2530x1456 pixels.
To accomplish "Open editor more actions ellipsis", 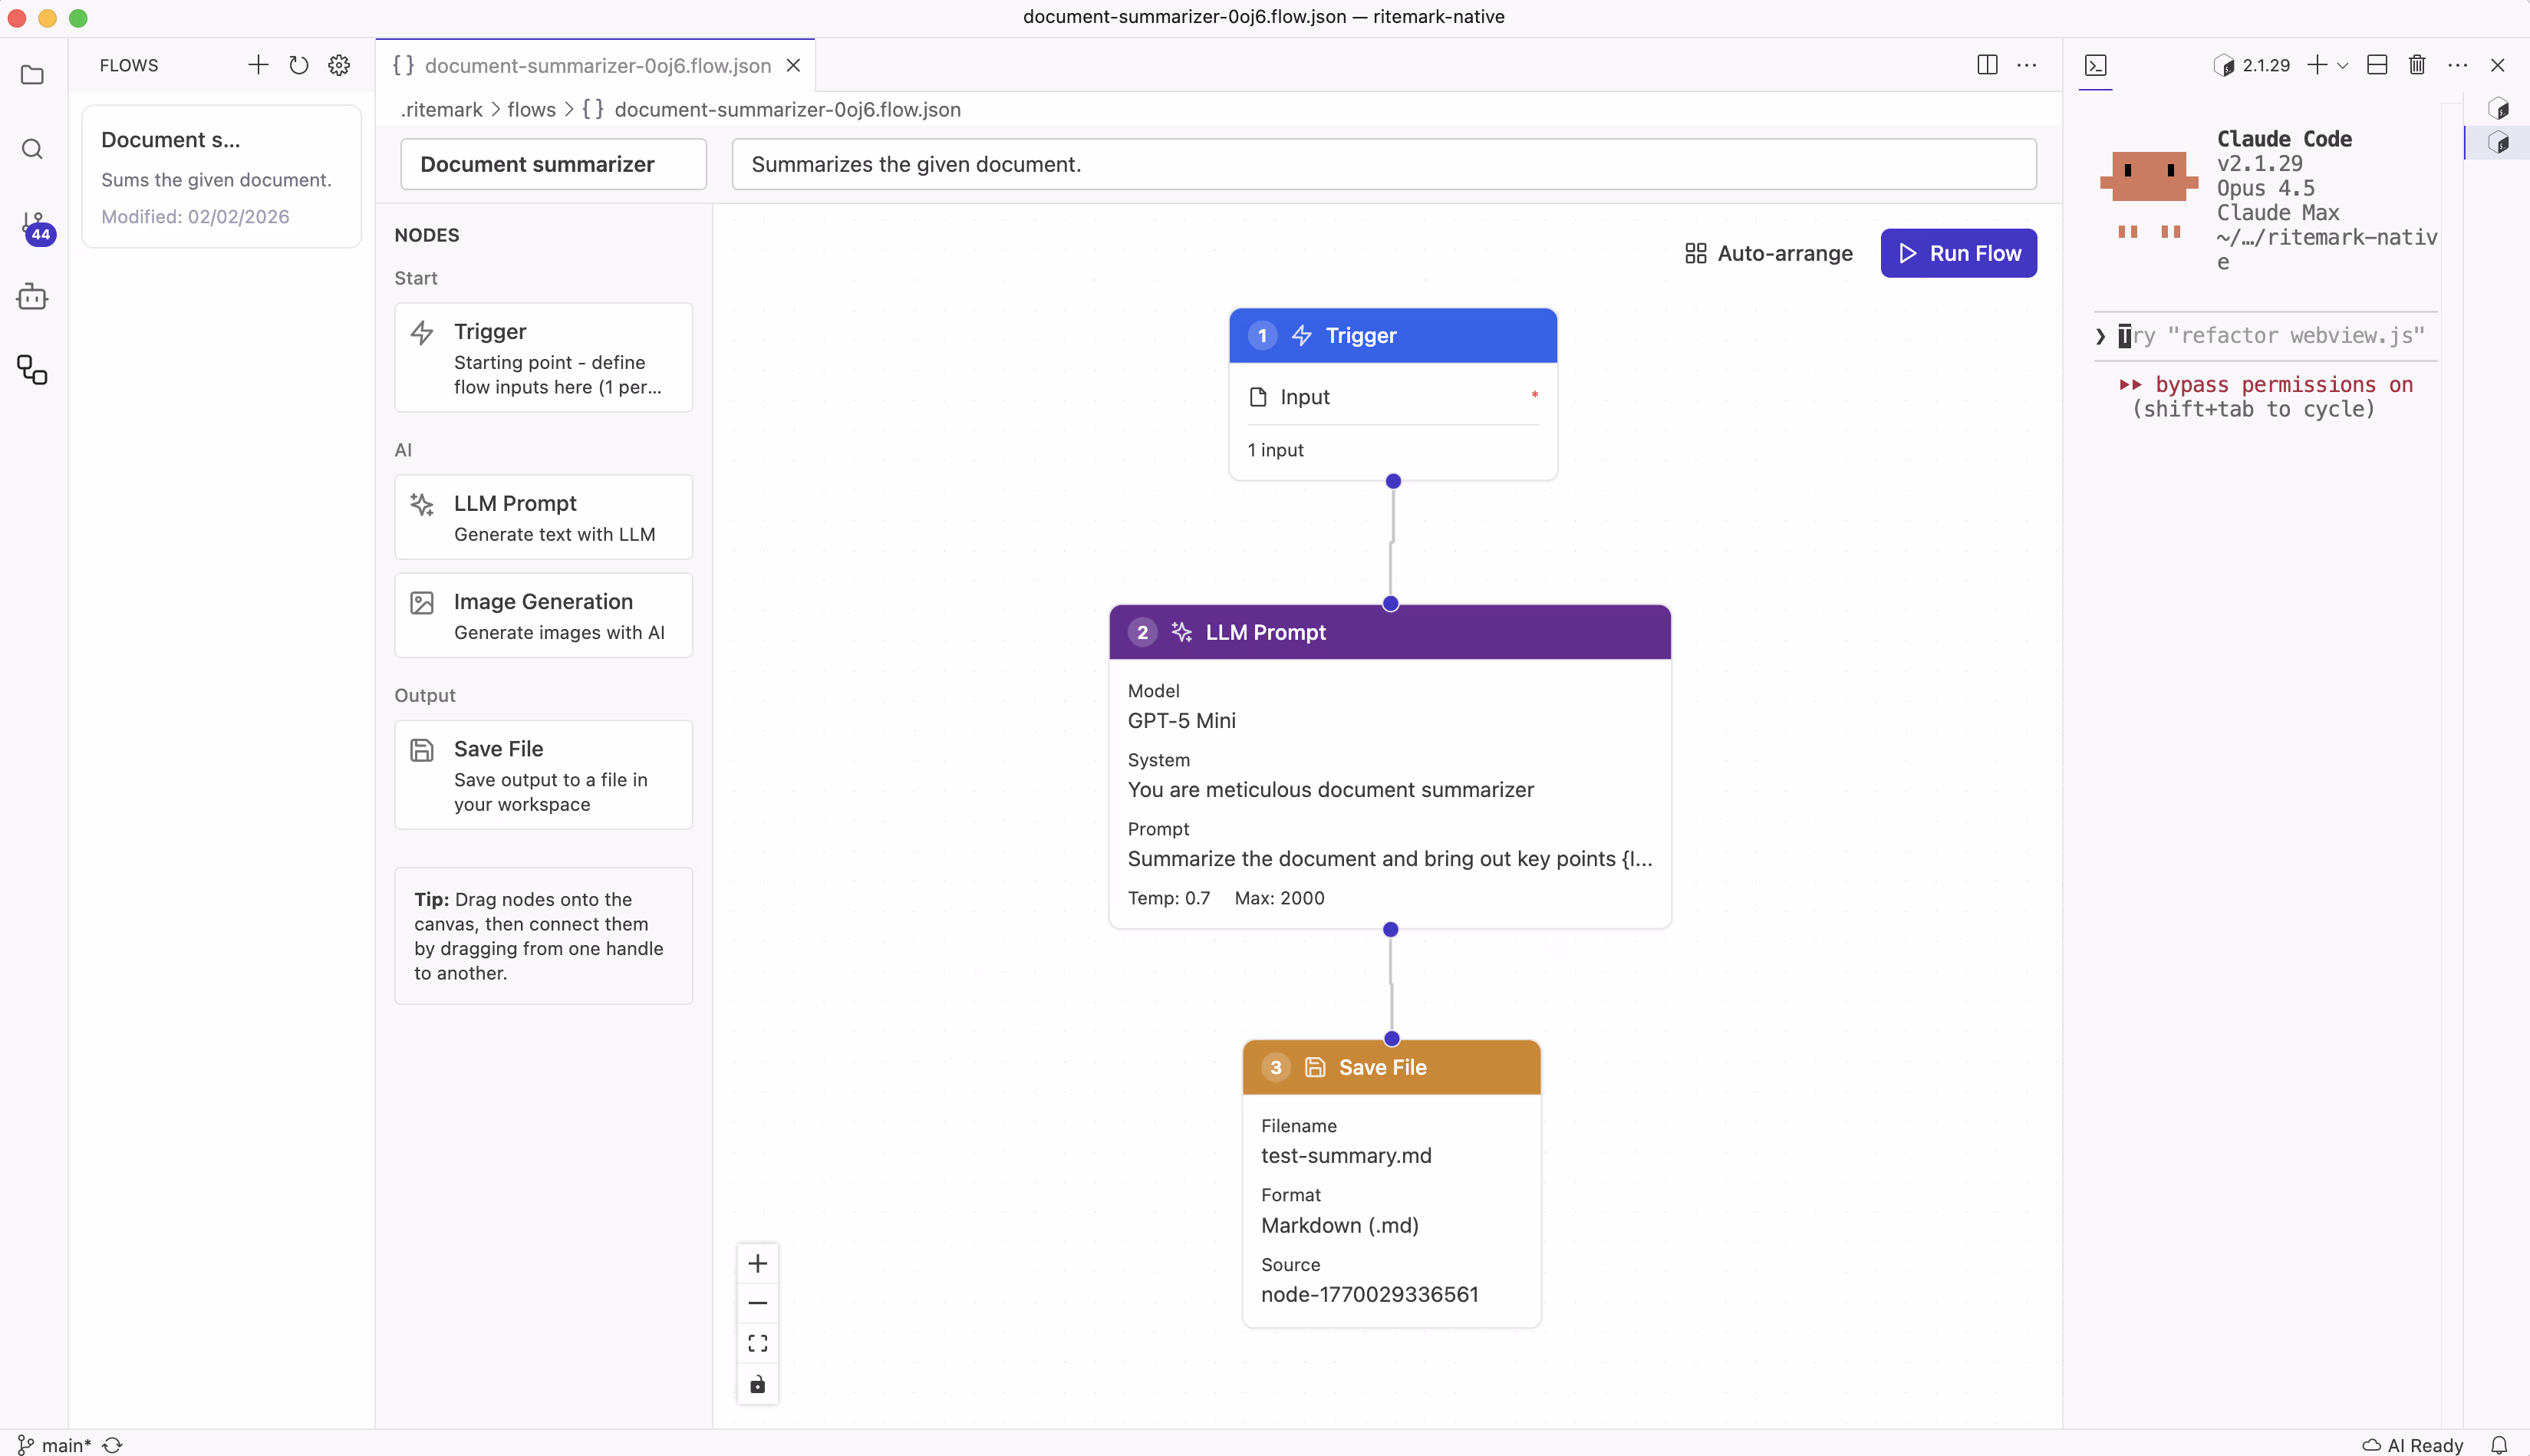I will point(2027,66).
